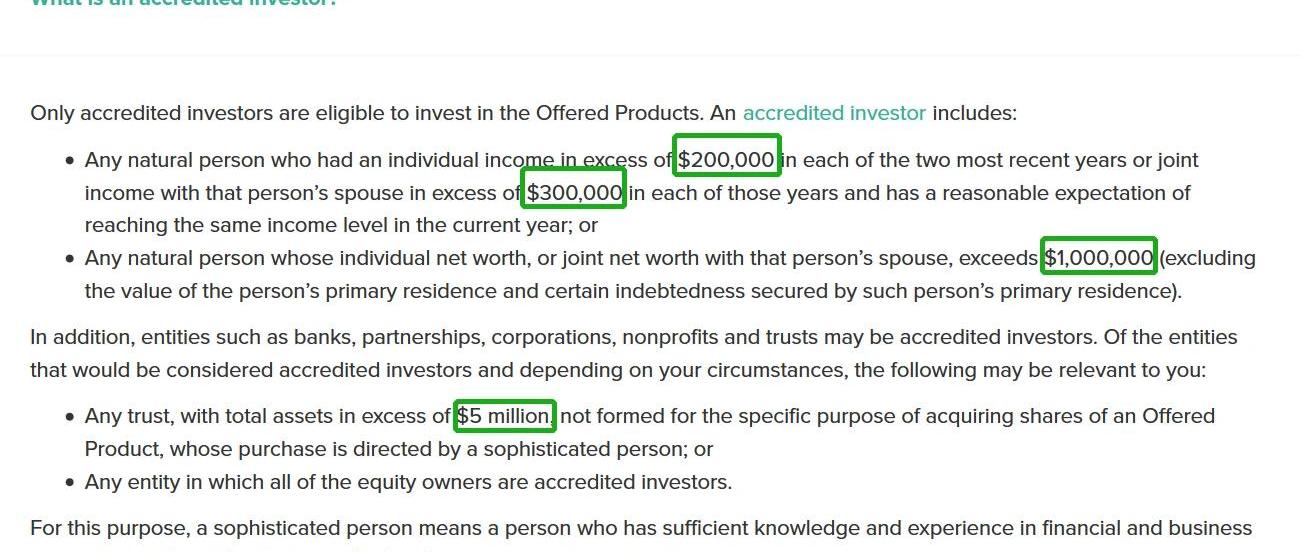Click the highlighted $5 million amount
This screenshot has height=552, width=1301.
[505, 416]
